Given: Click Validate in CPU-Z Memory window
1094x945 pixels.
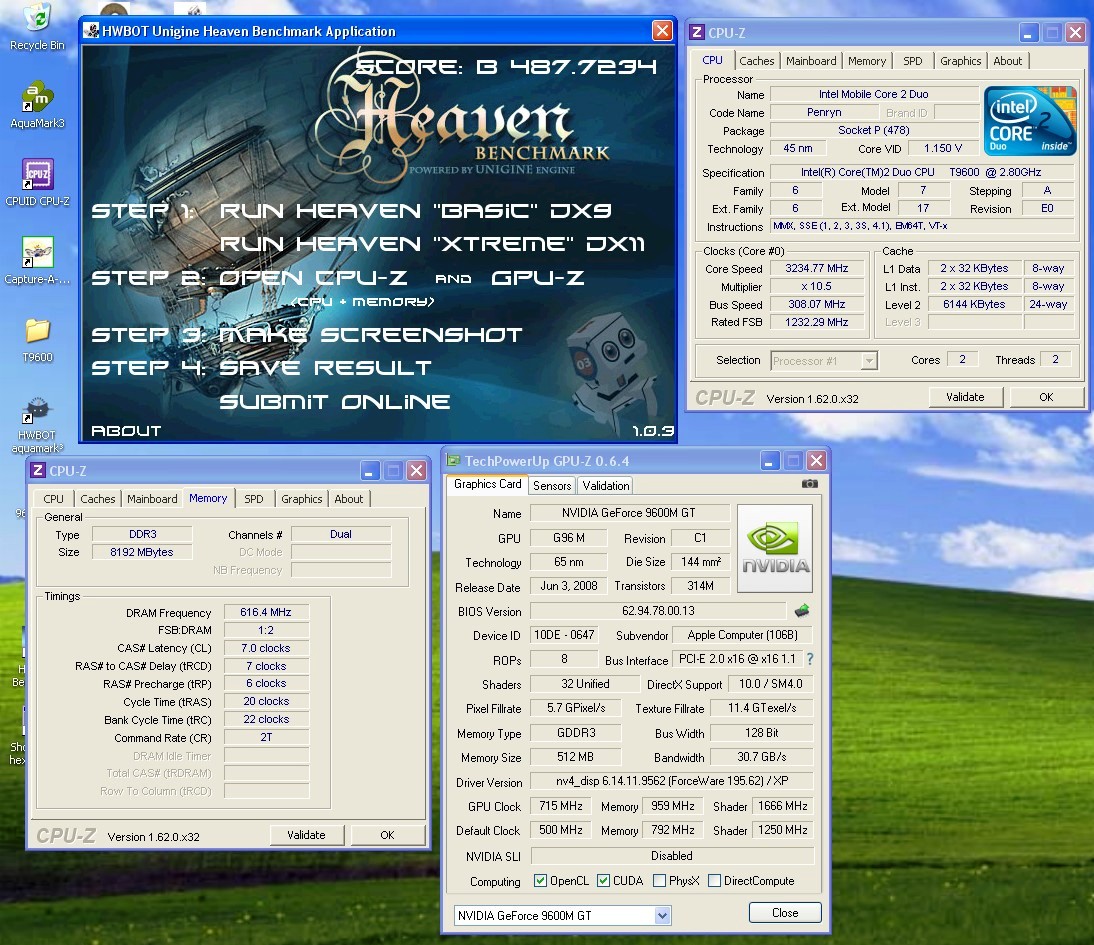Looking at the screenshot, I should [x=306, y=835].
